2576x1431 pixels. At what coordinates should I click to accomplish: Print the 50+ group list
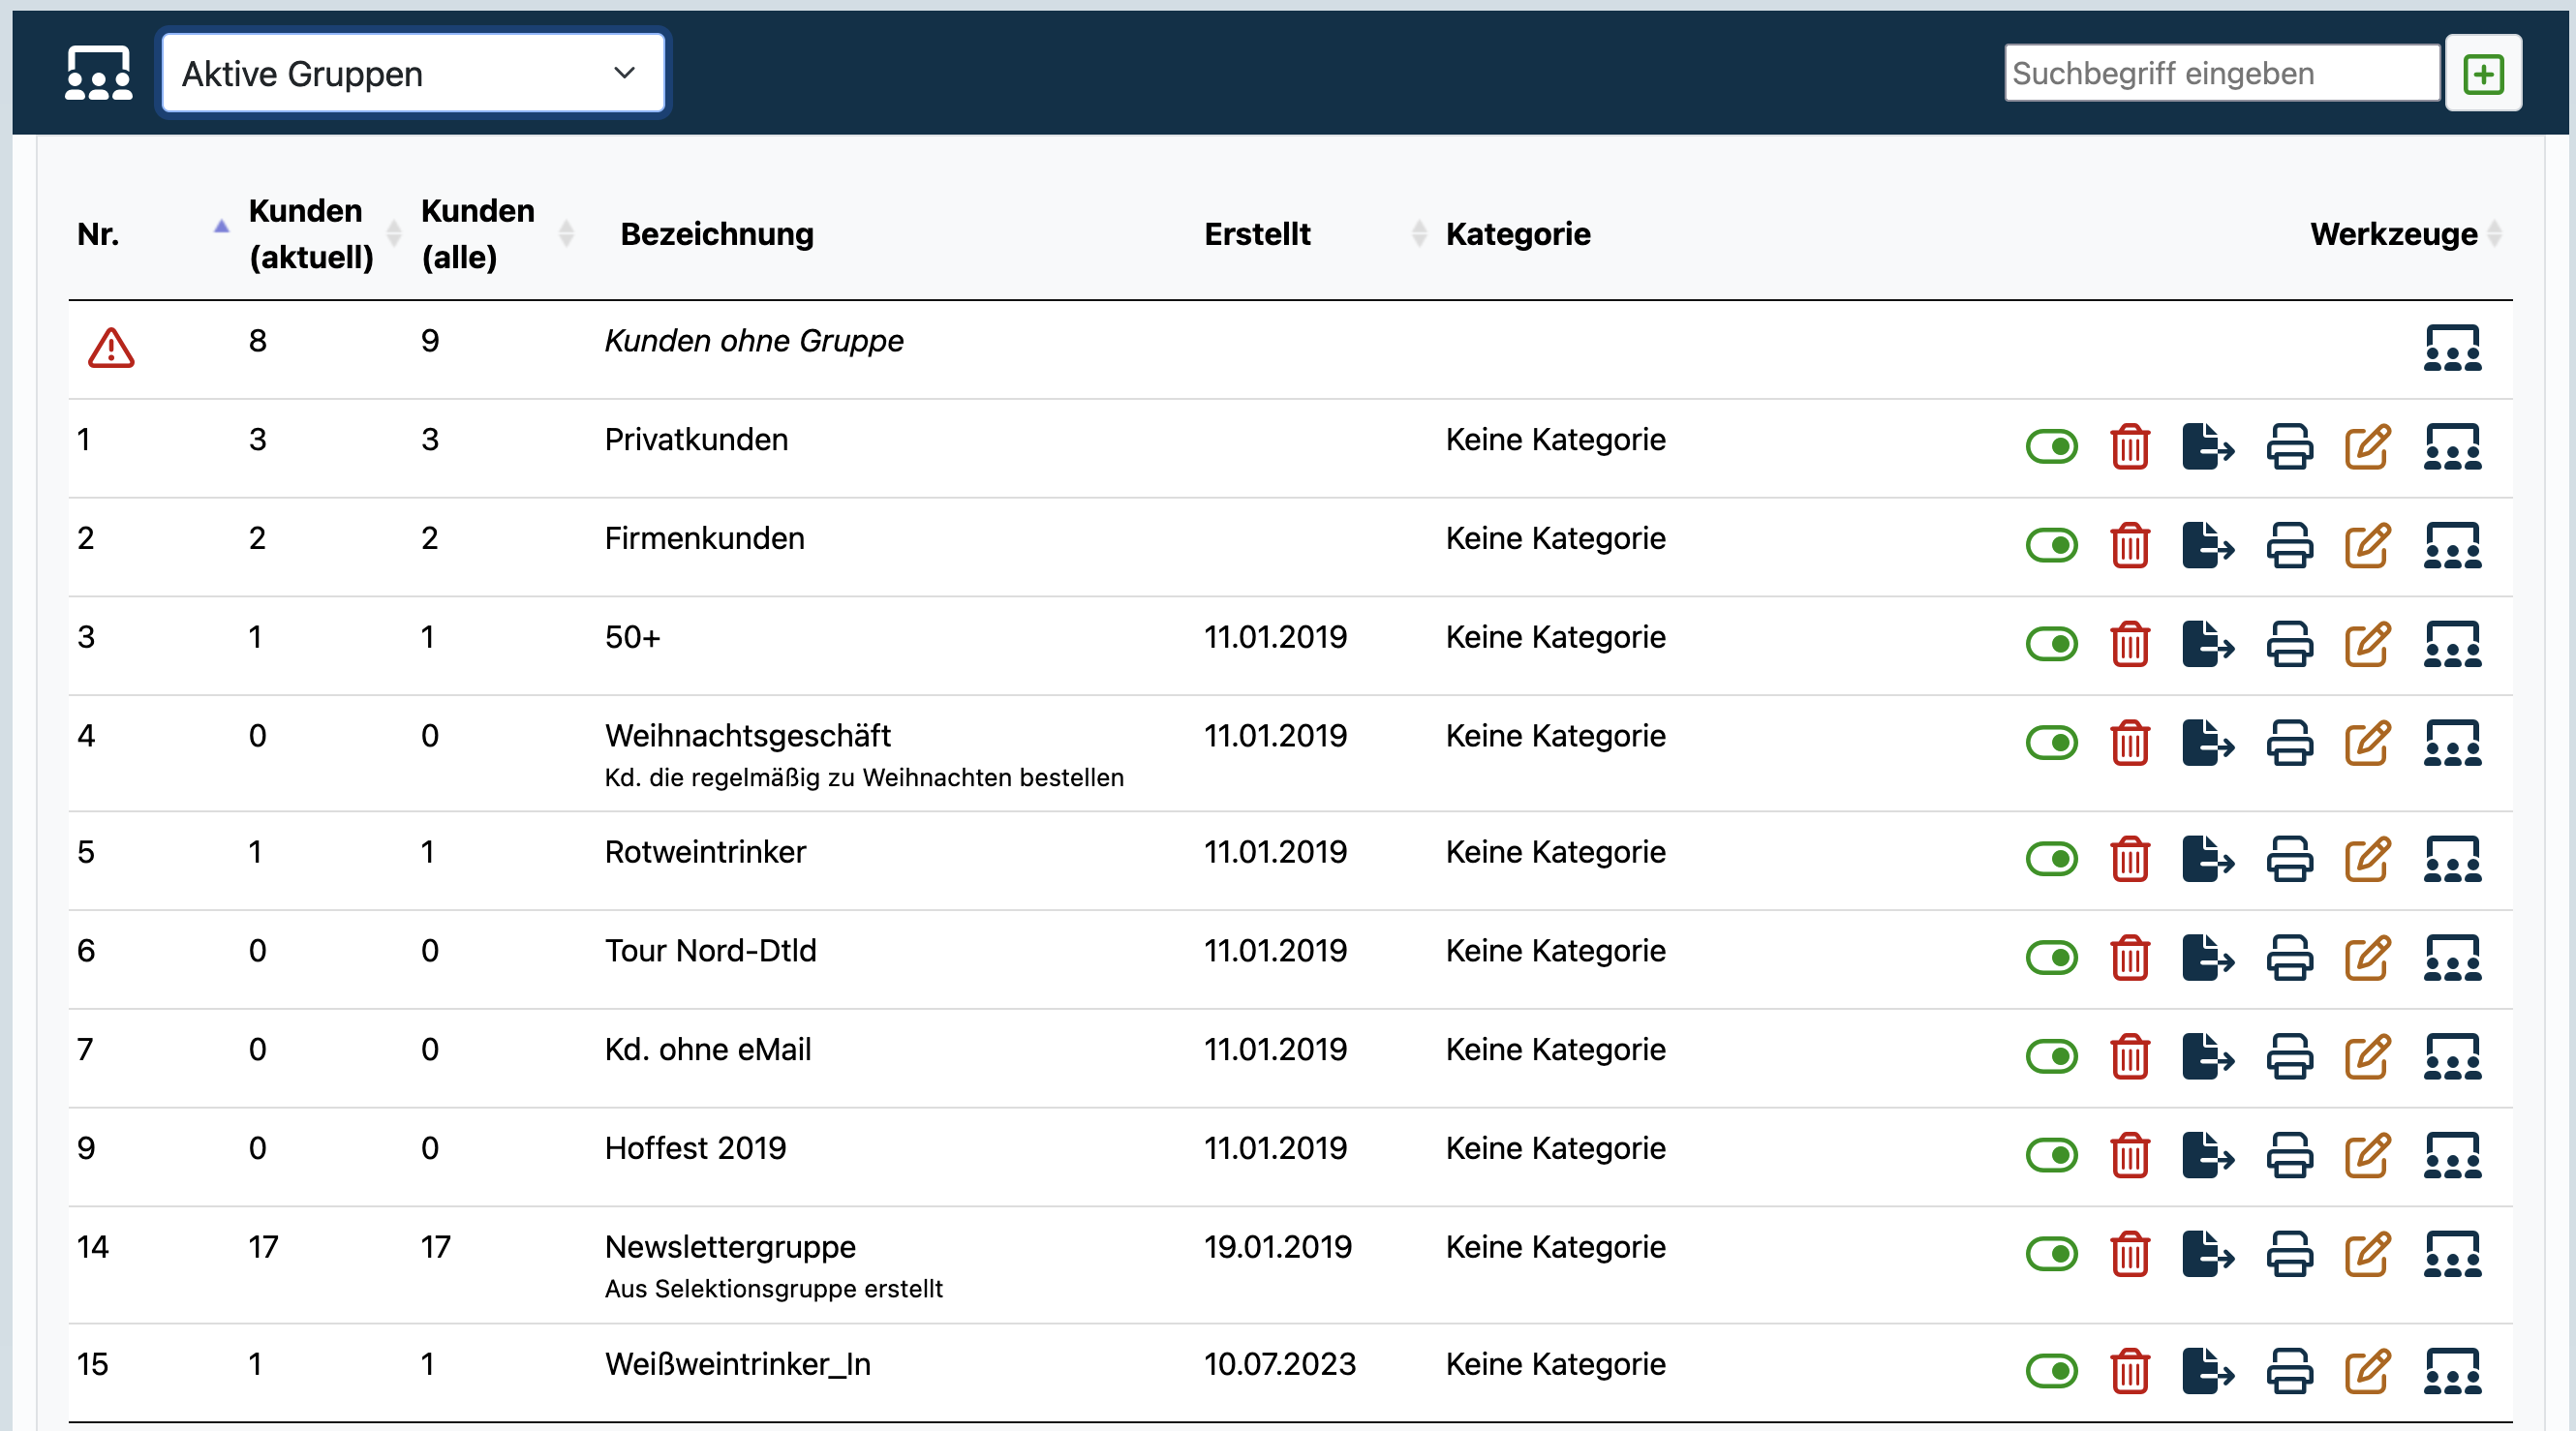click(x=2288, y=645)
